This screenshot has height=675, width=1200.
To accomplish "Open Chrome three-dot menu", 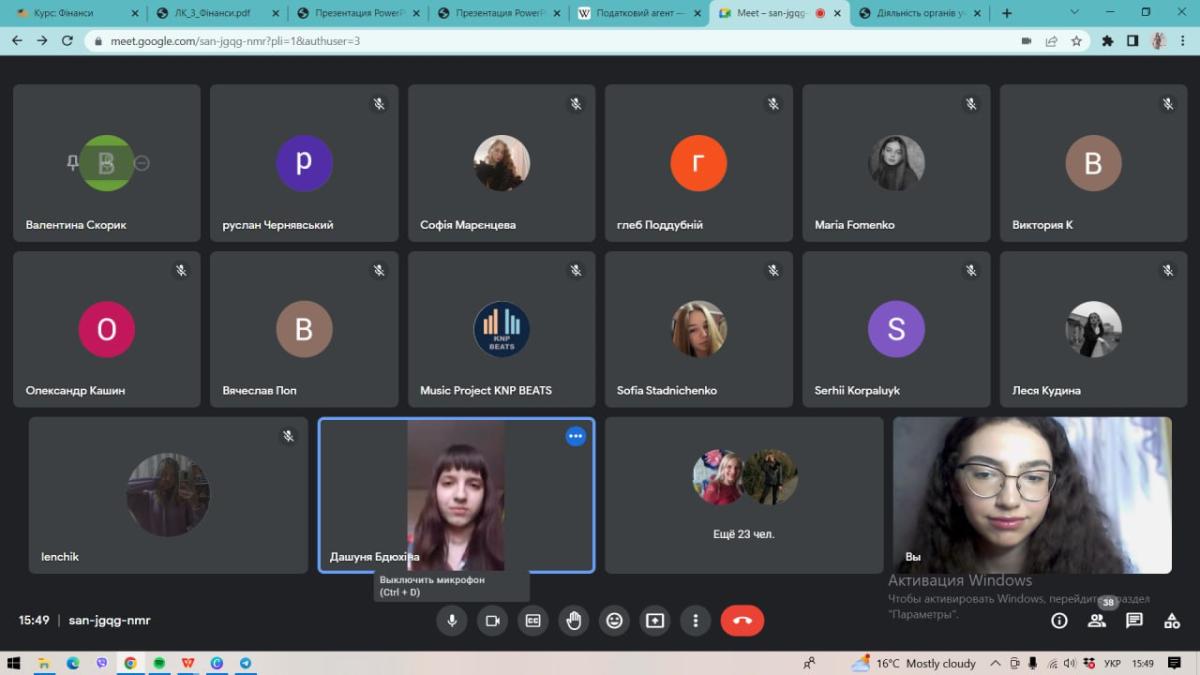I will pos(1182,41).
